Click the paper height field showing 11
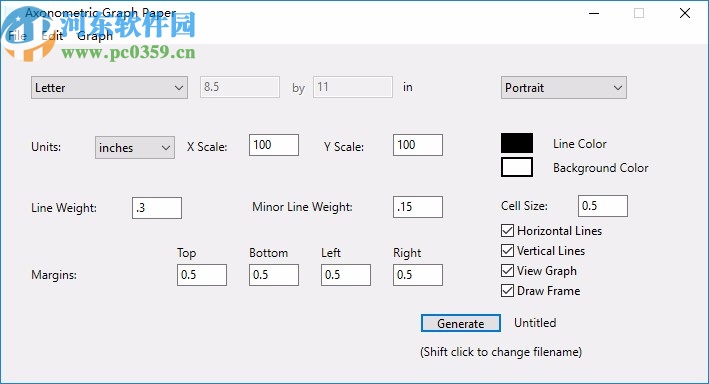Viewport: 709px width, 384px height. pyautogui.click(x=353, y=87)
